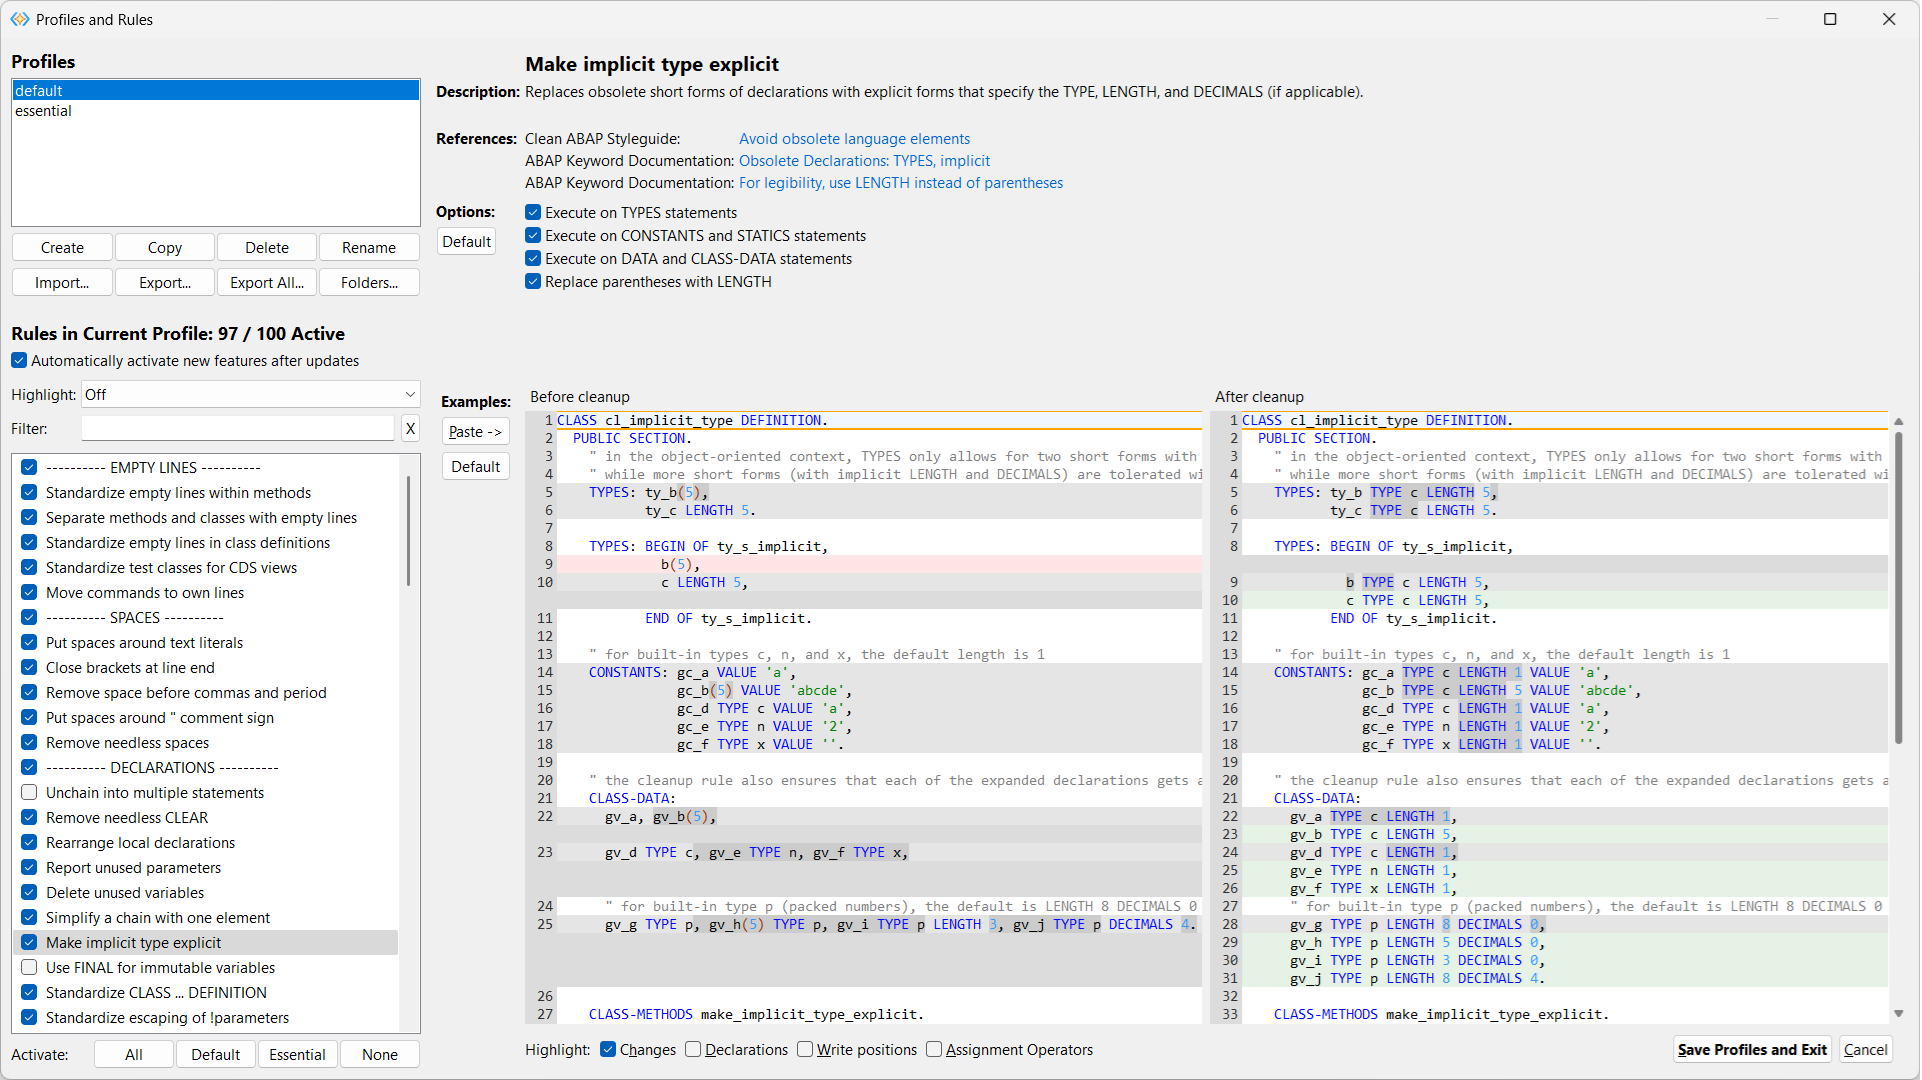This screenshot has width=1922, height=1080.
Task: Toggle the EMPTY LINES section checkbox
Action: pyautogui.click(x=29, y=468)
